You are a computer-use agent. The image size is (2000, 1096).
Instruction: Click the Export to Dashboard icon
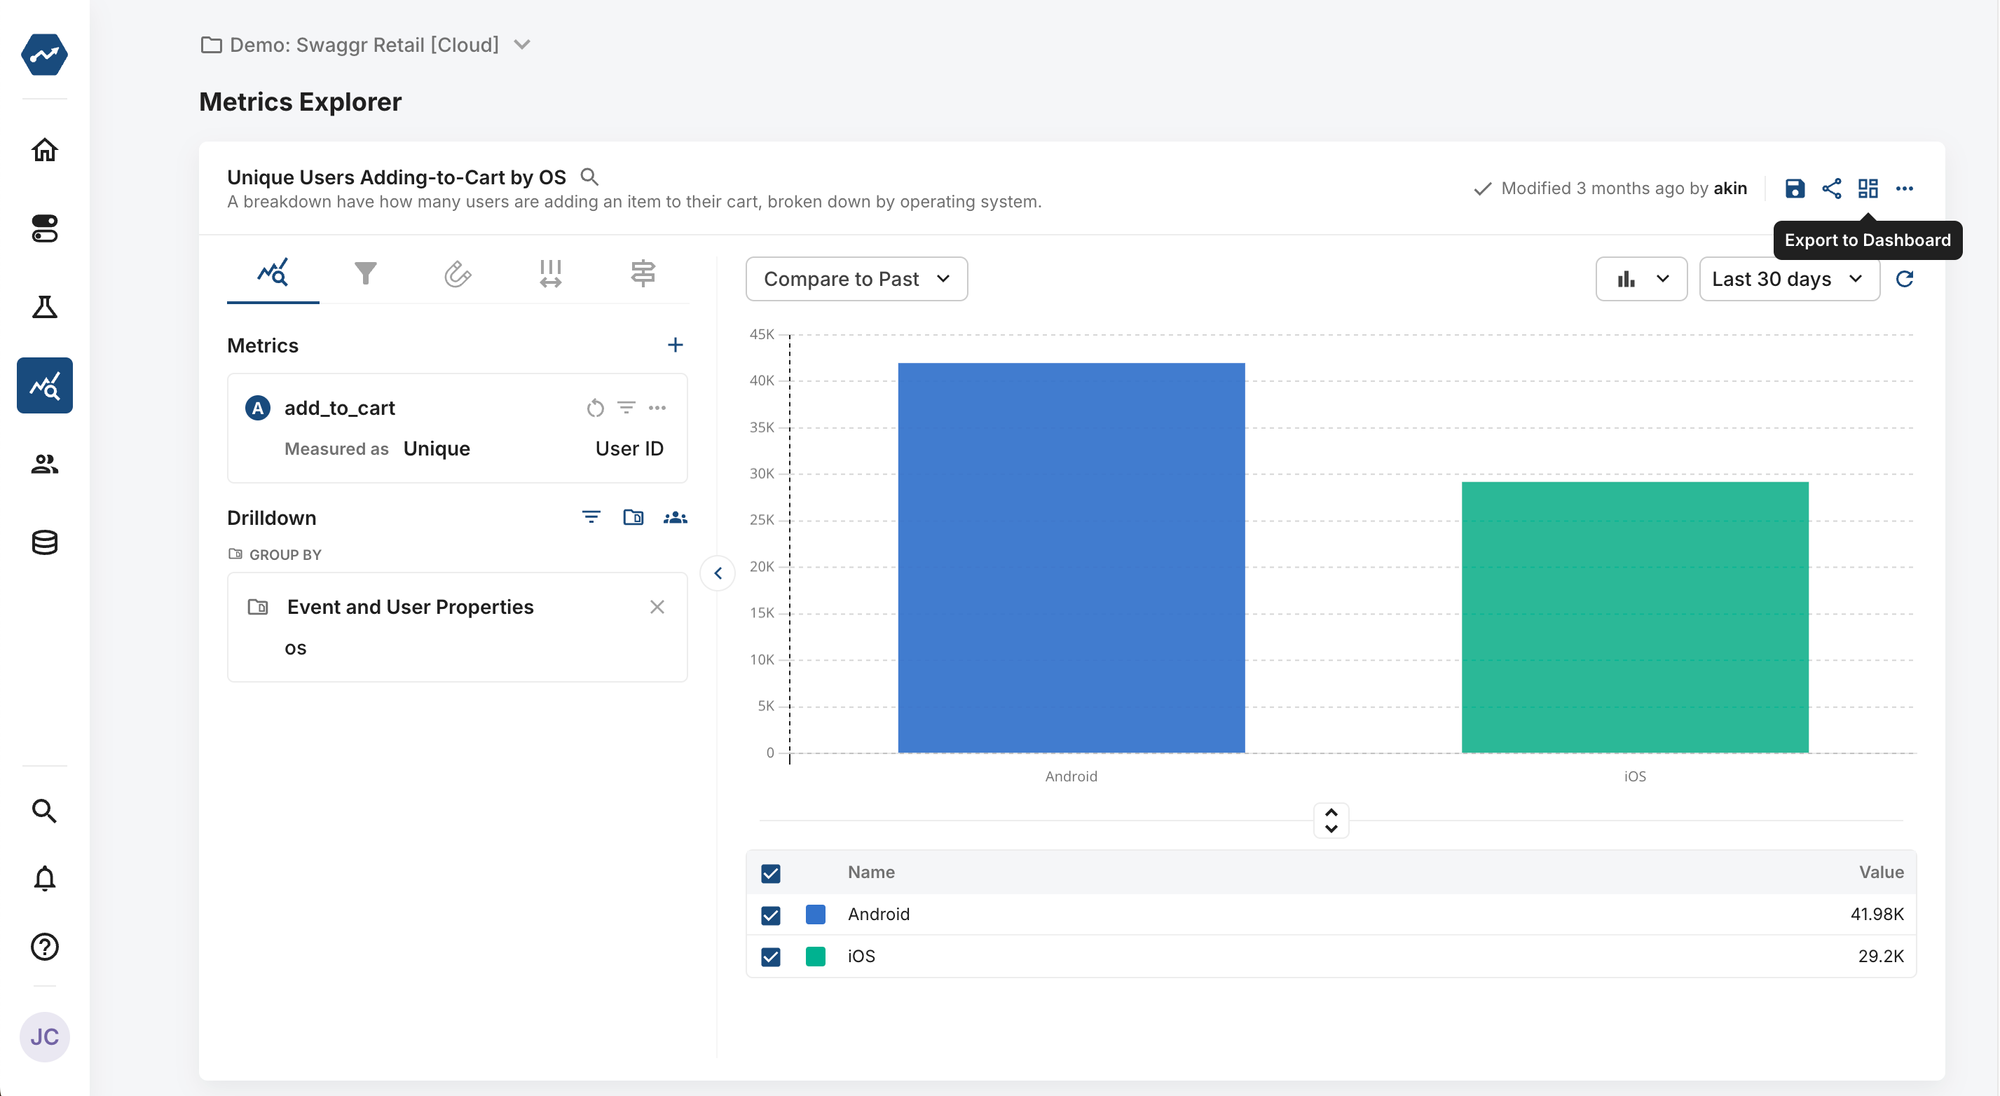[x=1869, y=188]
